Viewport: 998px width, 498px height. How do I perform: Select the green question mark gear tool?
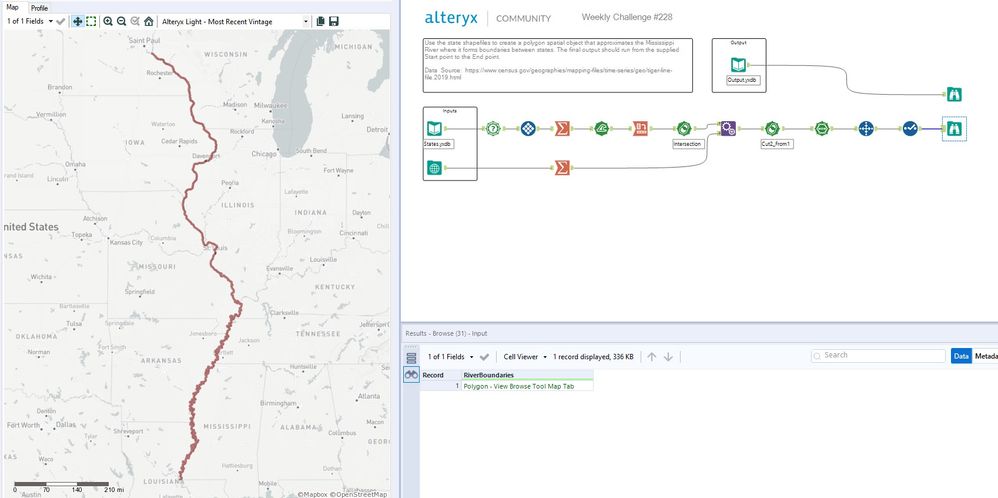(493, 129)
